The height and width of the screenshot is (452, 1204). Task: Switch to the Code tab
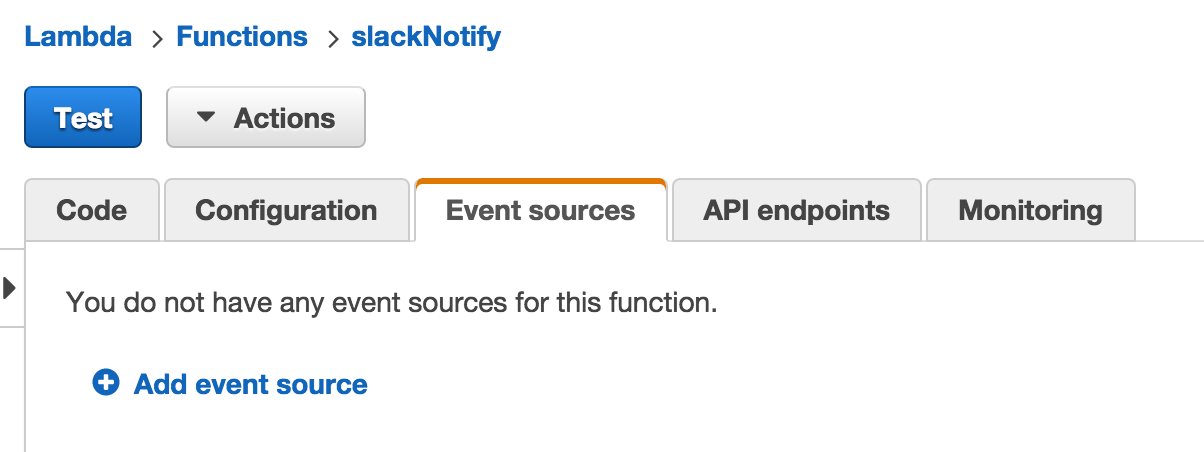pyautogui.click(x=92, y=211)
